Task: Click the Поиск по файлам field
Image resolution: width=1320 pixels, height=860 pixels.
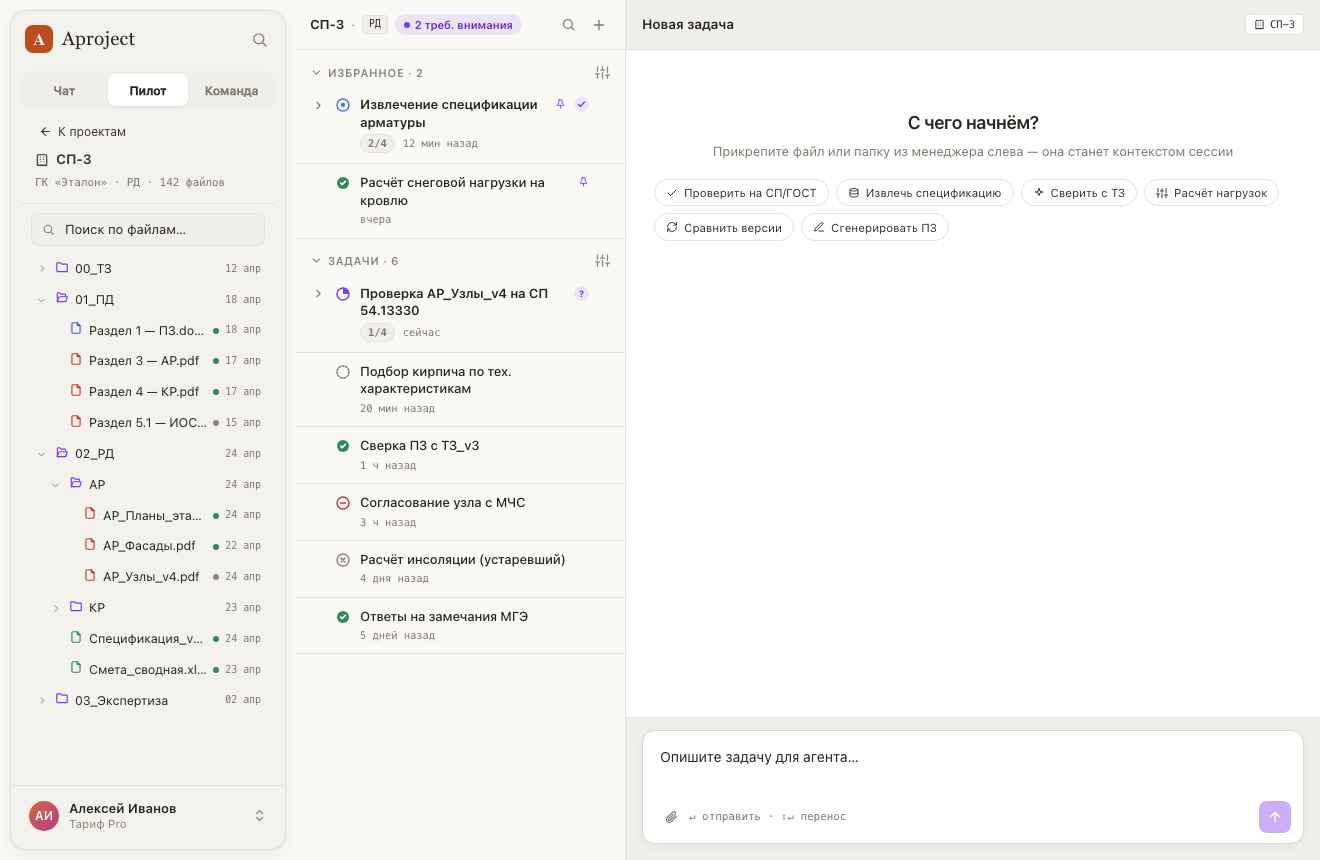Action: [x=148, y=230]
